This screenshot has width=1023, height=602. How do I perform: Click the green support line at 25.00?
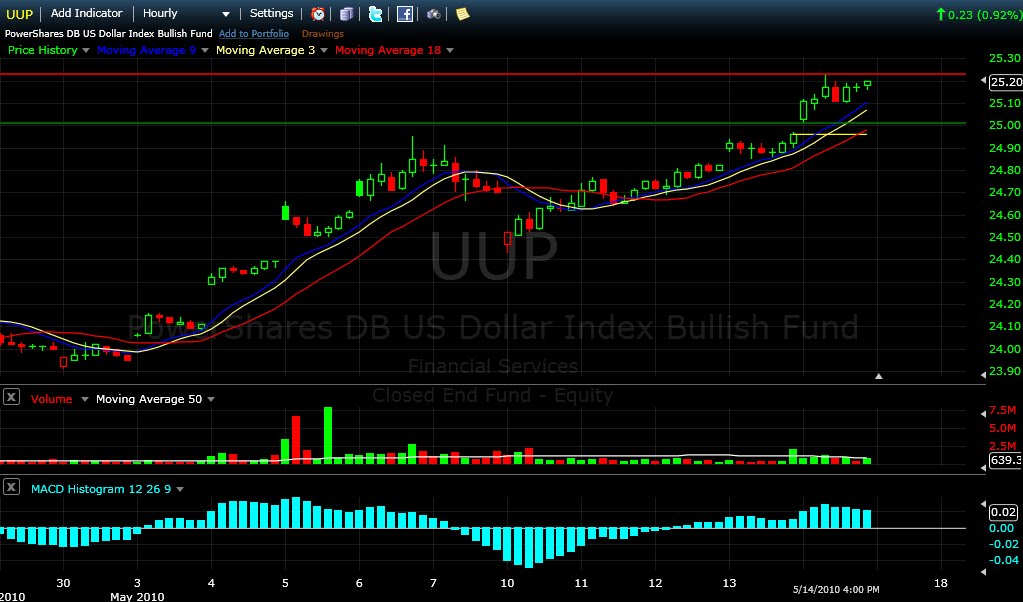pyautogui.click(x=483, y=123)
